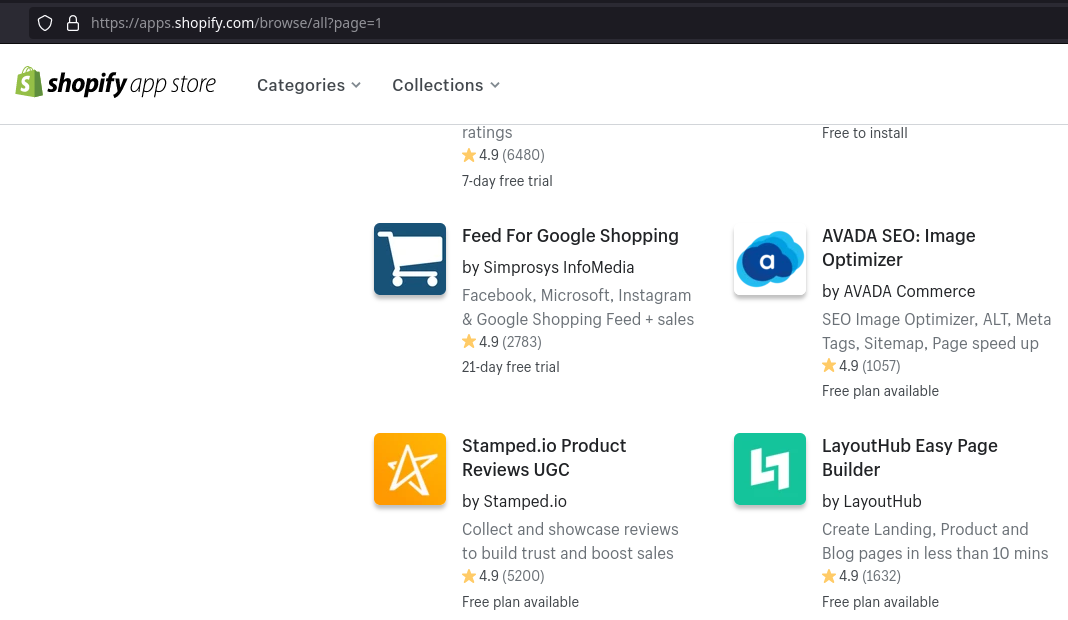Expand the Collections dropdown menu
Image resolution: width=1068 pixels, height=620 pixels.
446,85
